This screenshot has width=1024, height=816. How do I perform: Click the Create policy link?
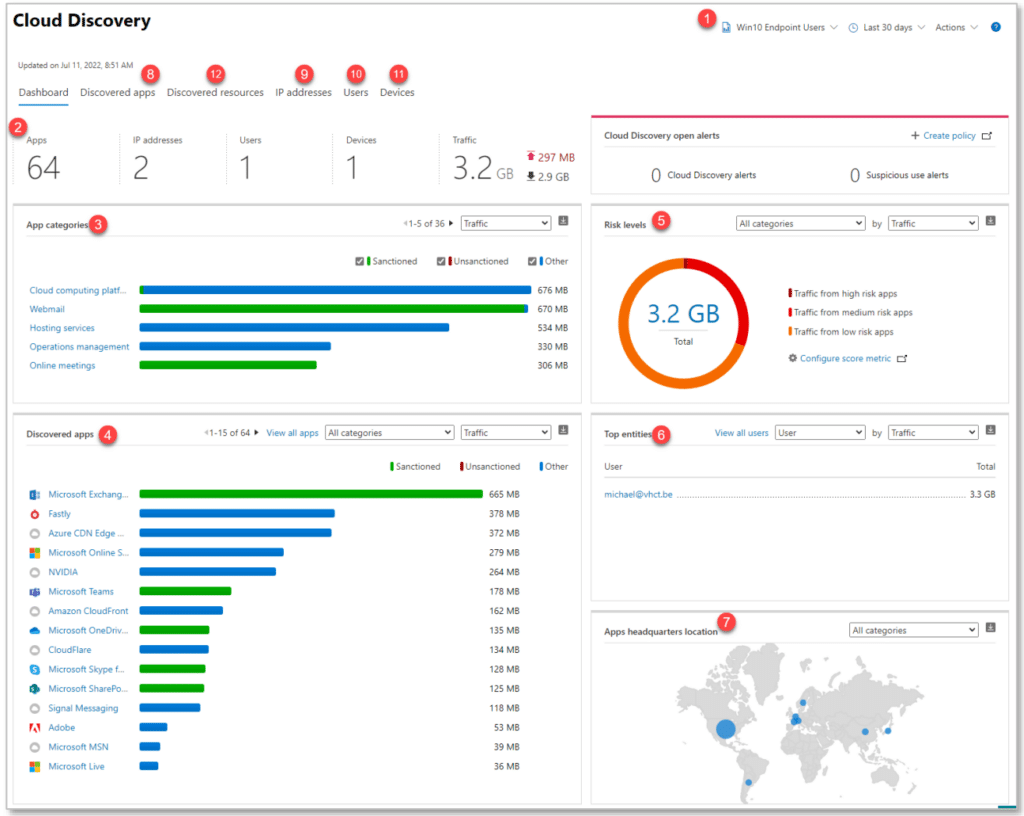[x=950, y=134]
